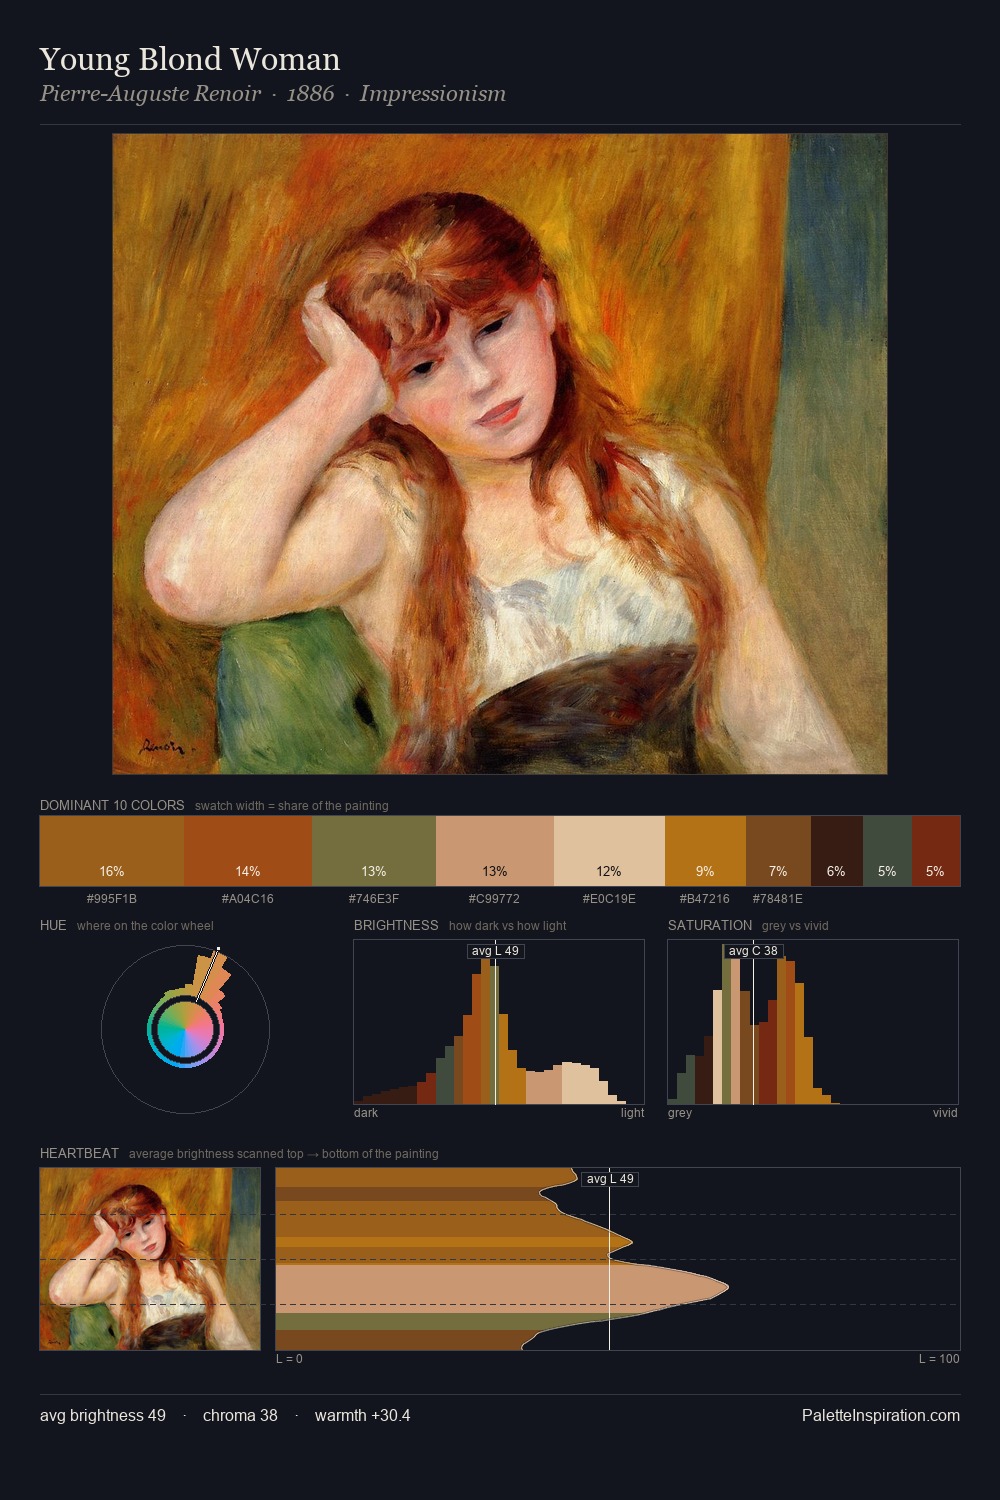Click the Impressionism style label

pos(433,94)
